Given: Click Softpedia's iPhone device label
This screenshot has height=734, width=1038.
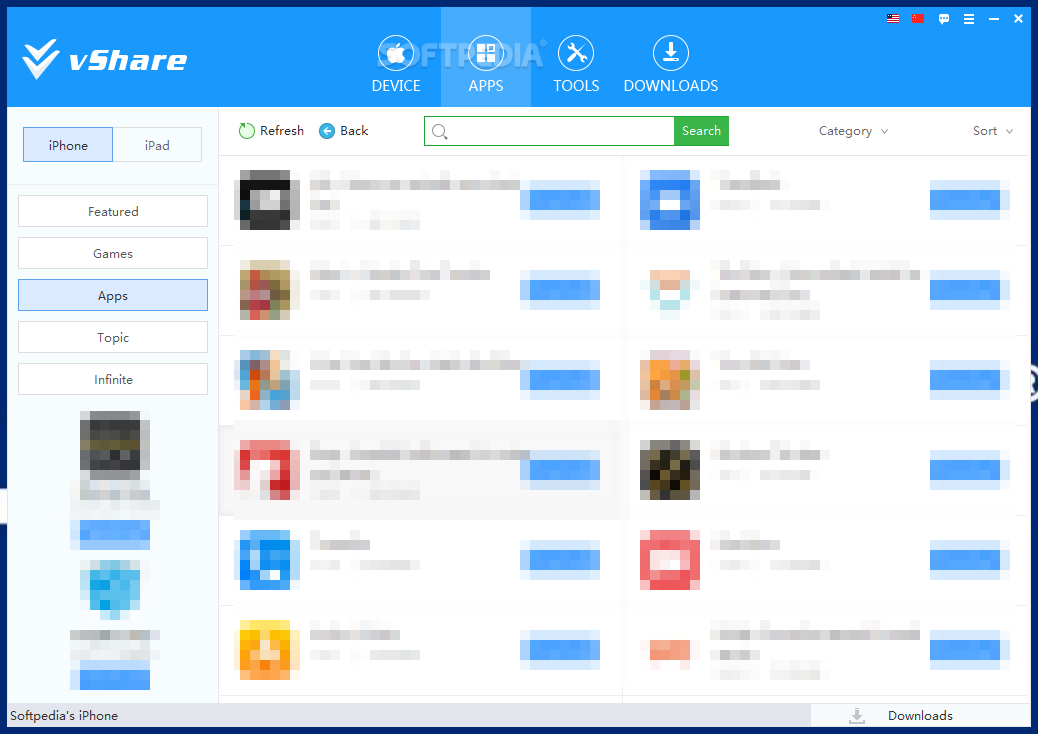Looking at the screenshot, I should click(x=64, y=715).
